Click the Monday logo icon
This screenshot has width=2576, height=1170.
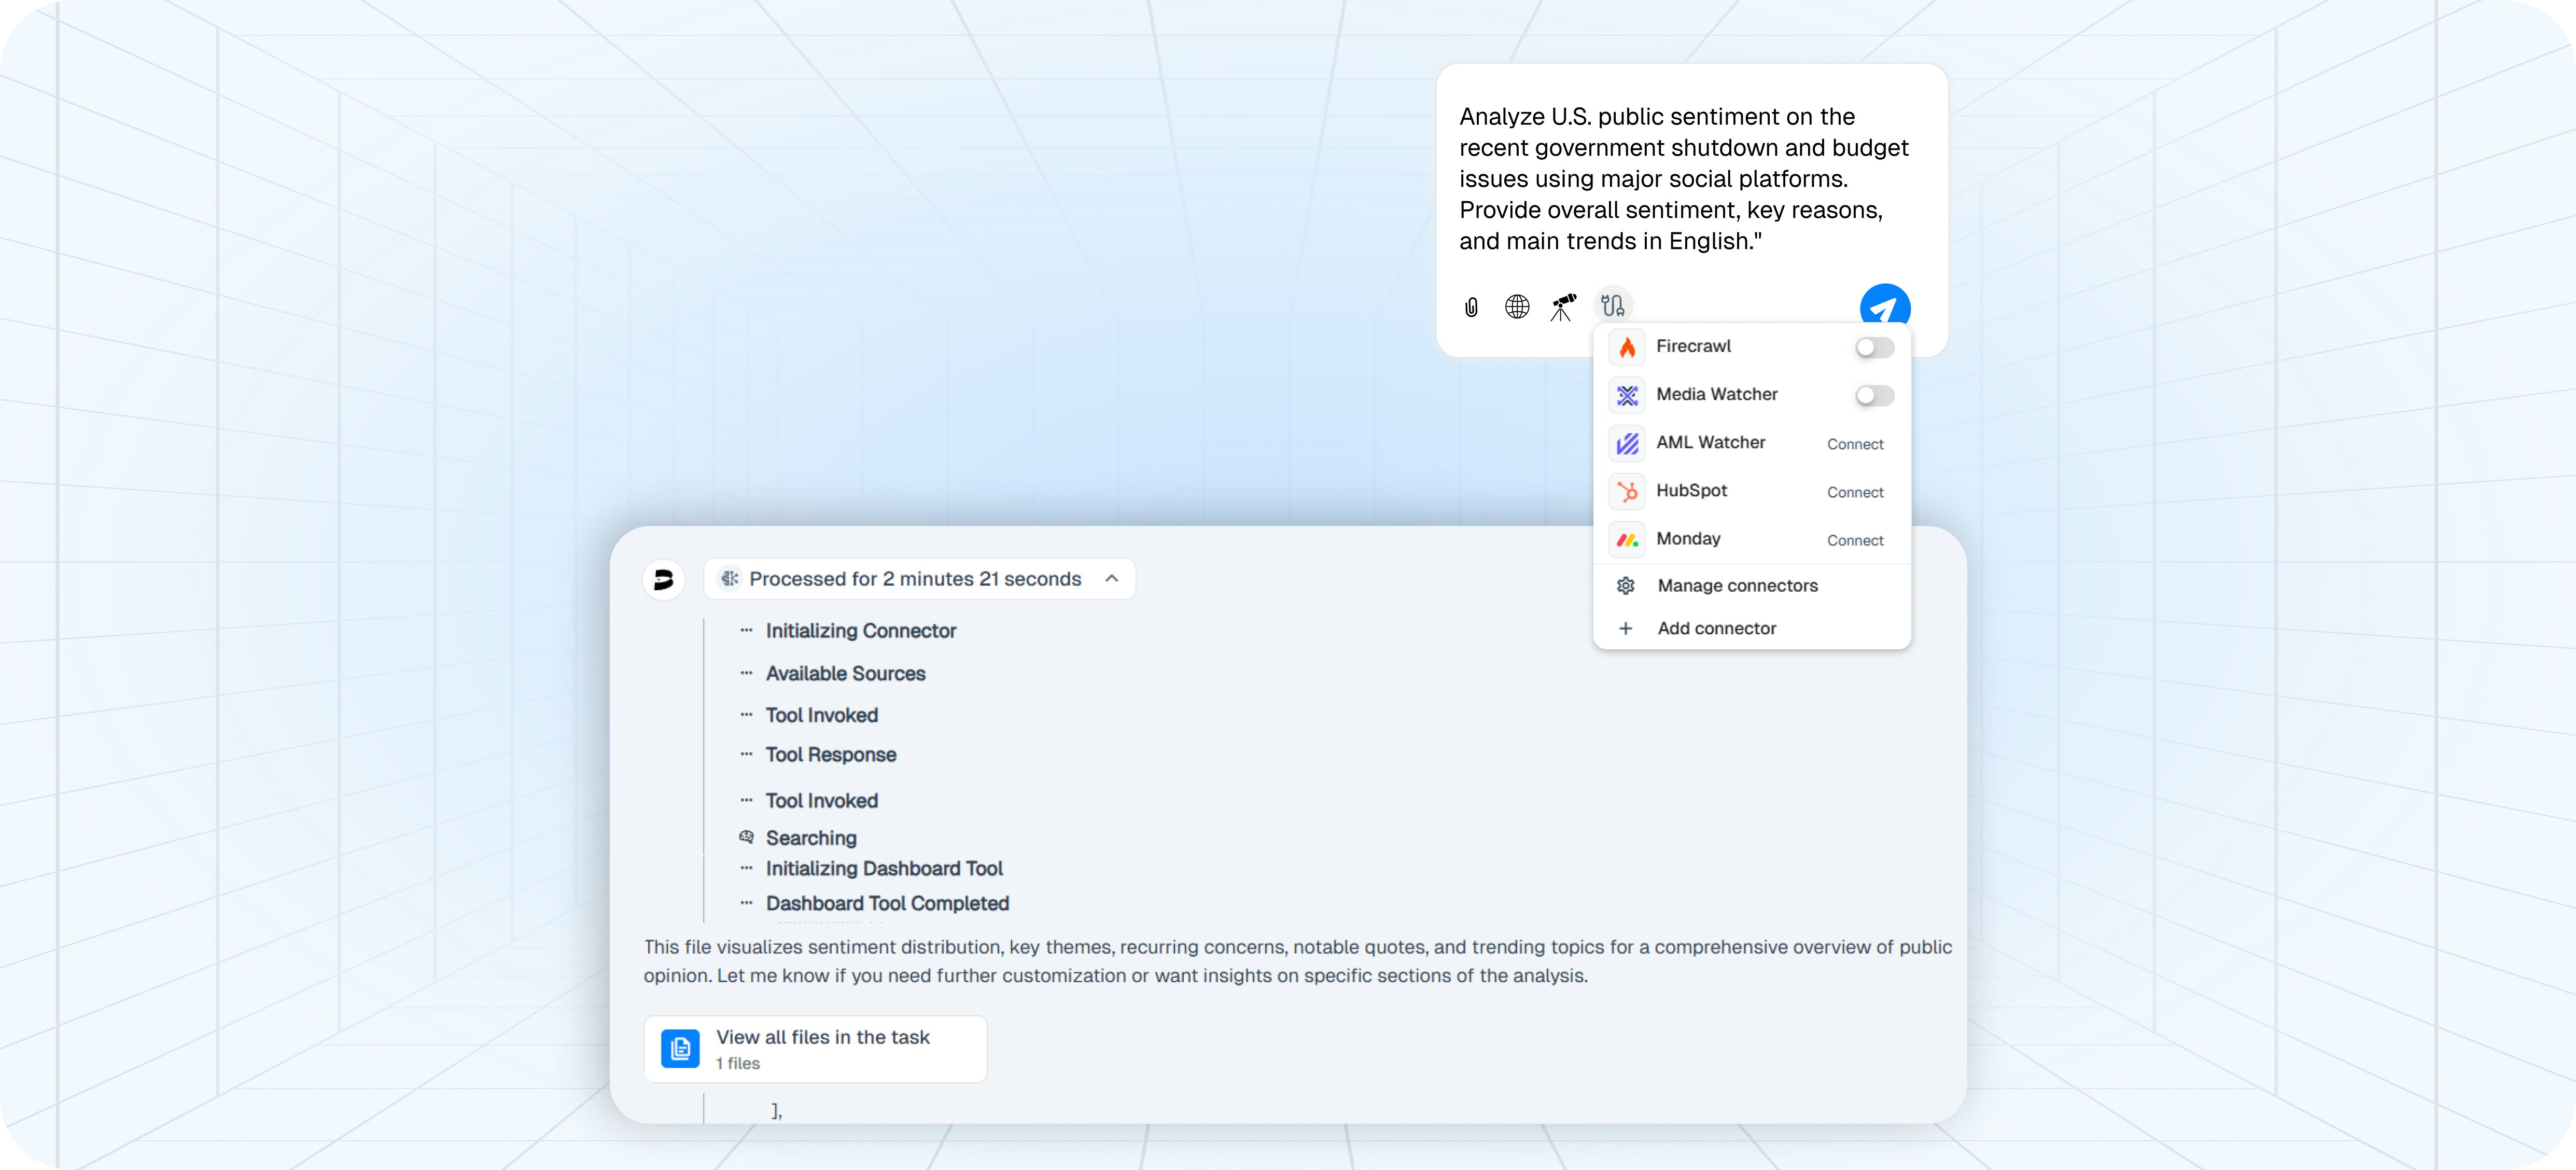pyautogui.click(x=1627, y=539)
